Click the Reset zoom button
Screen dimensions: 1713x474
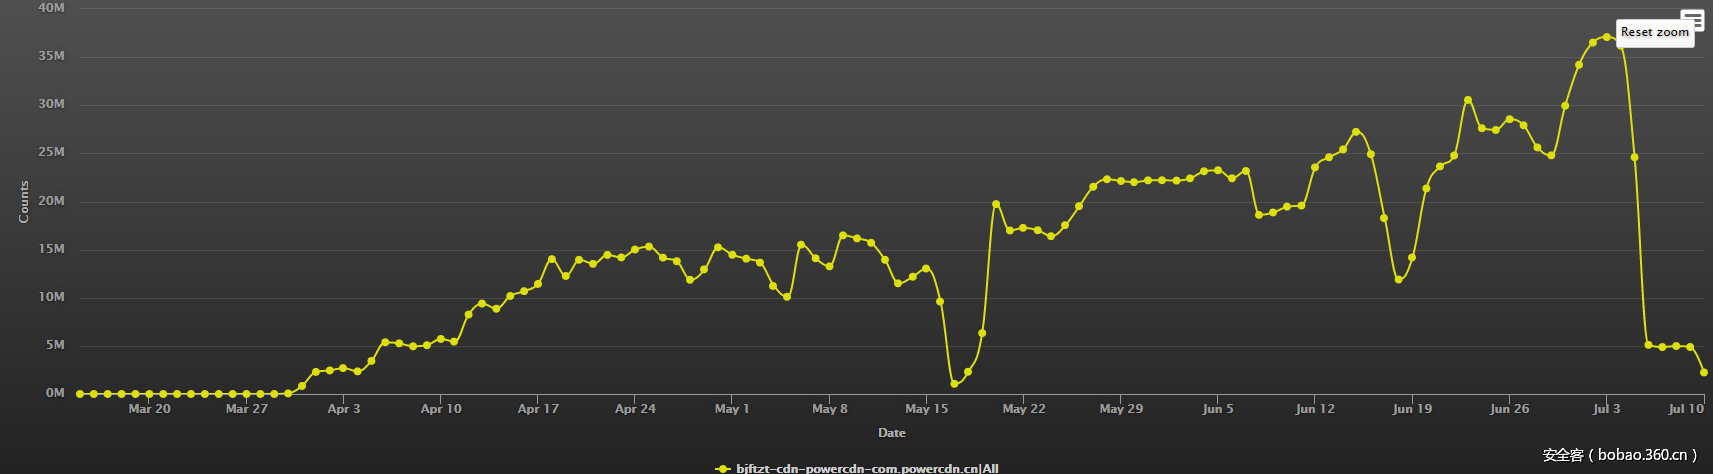pos(1654,33)
